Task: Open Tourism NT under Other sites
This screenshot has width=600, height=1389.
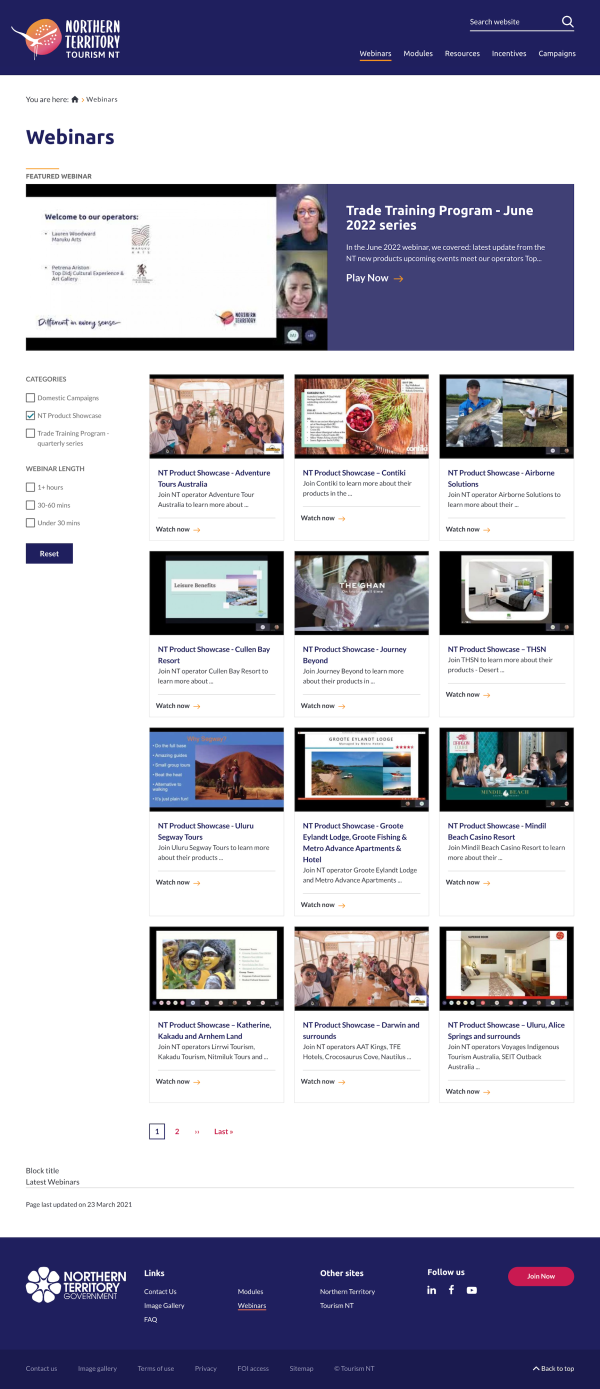Action: click(337, 1306)
